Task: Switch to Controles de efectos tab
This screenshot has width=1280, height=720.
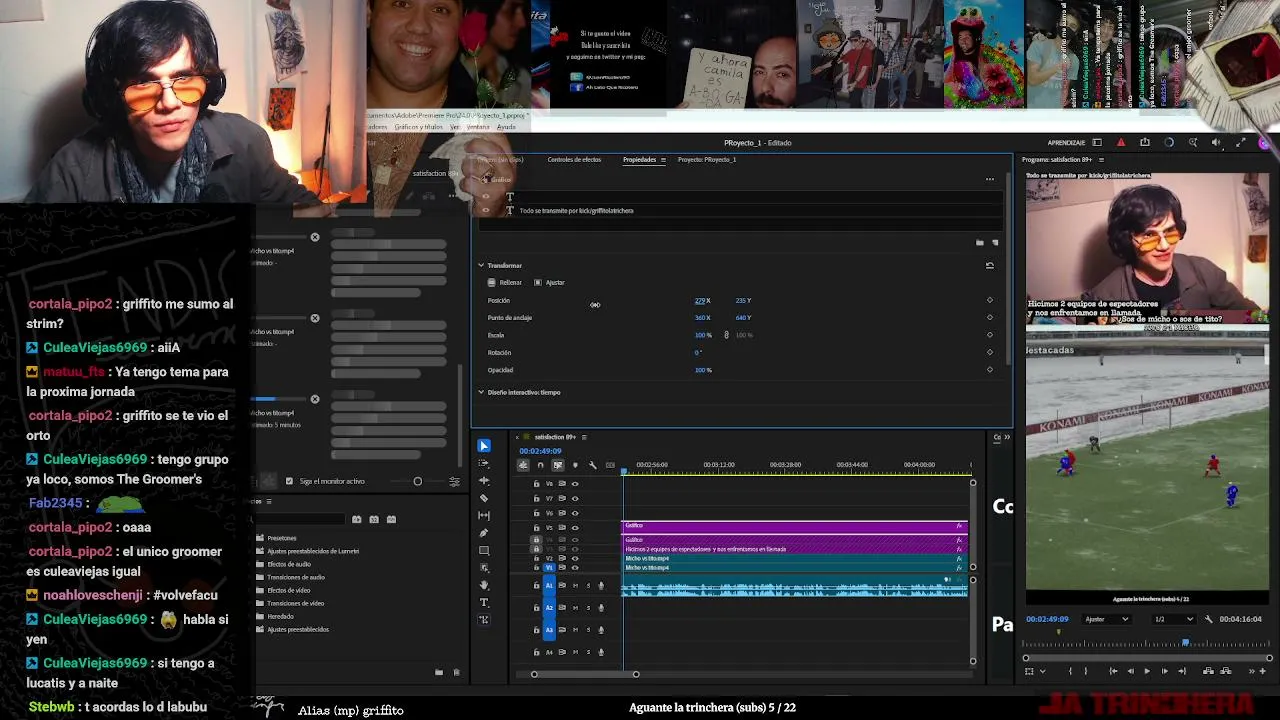Action: [574, 160]
